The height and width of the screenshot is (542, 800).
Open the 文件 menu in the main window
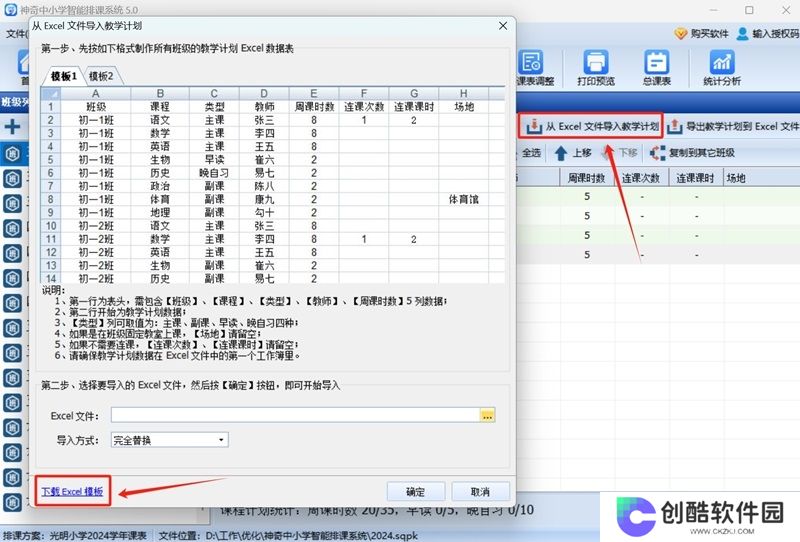(16, 34)
